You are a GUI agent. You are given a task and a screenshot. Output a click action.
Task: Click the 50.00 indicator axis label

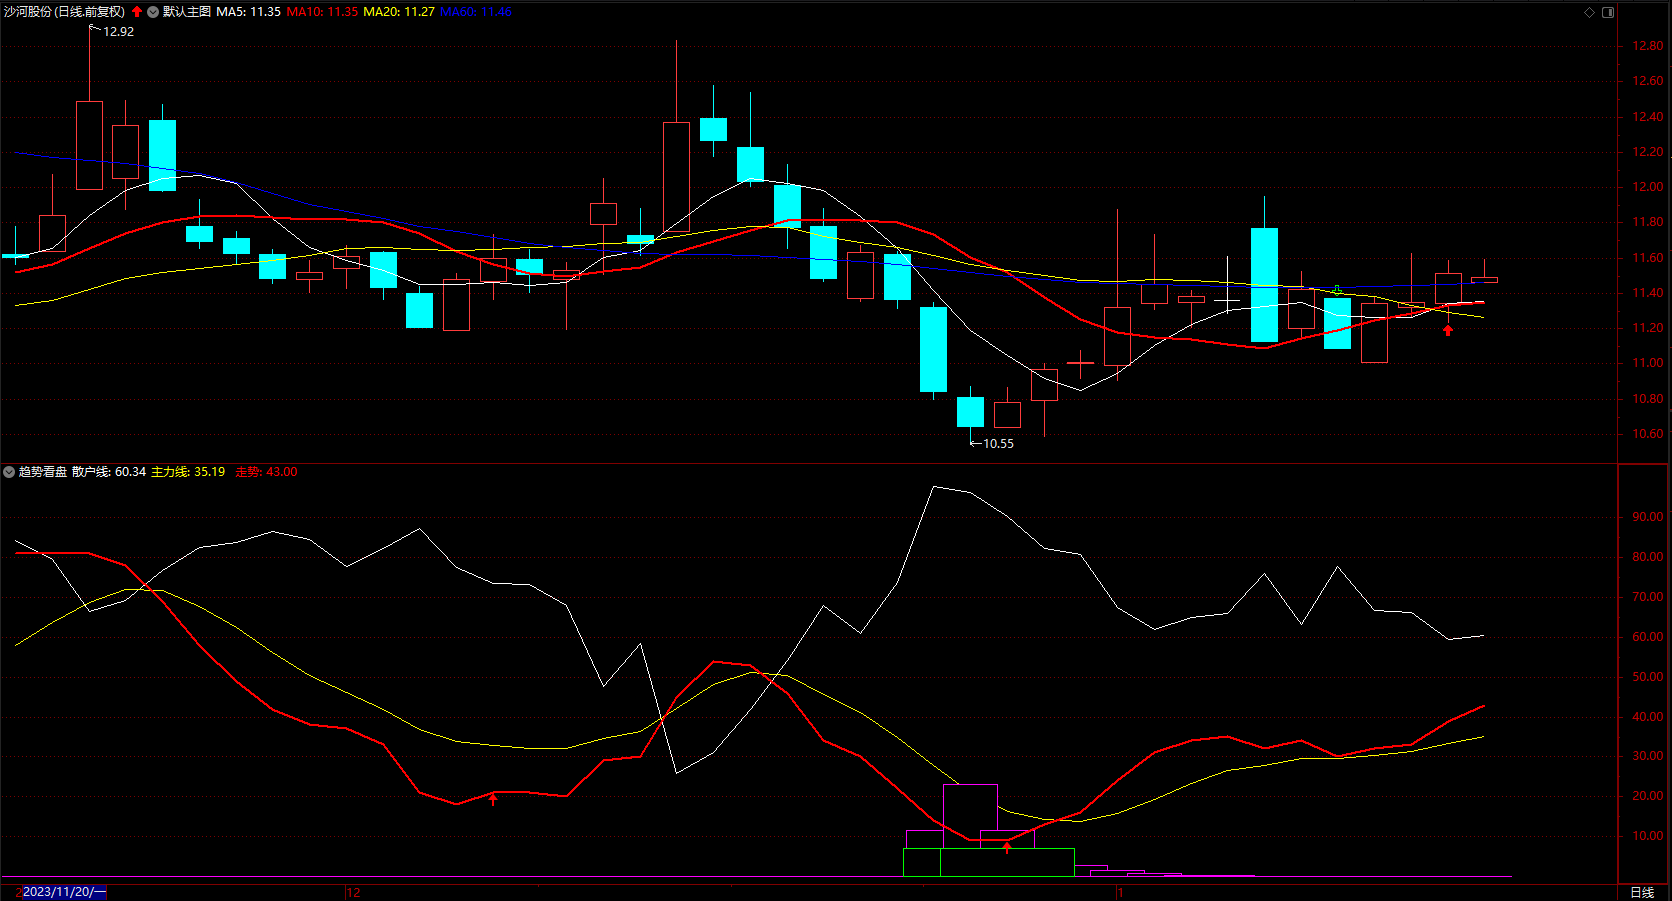1648,677
